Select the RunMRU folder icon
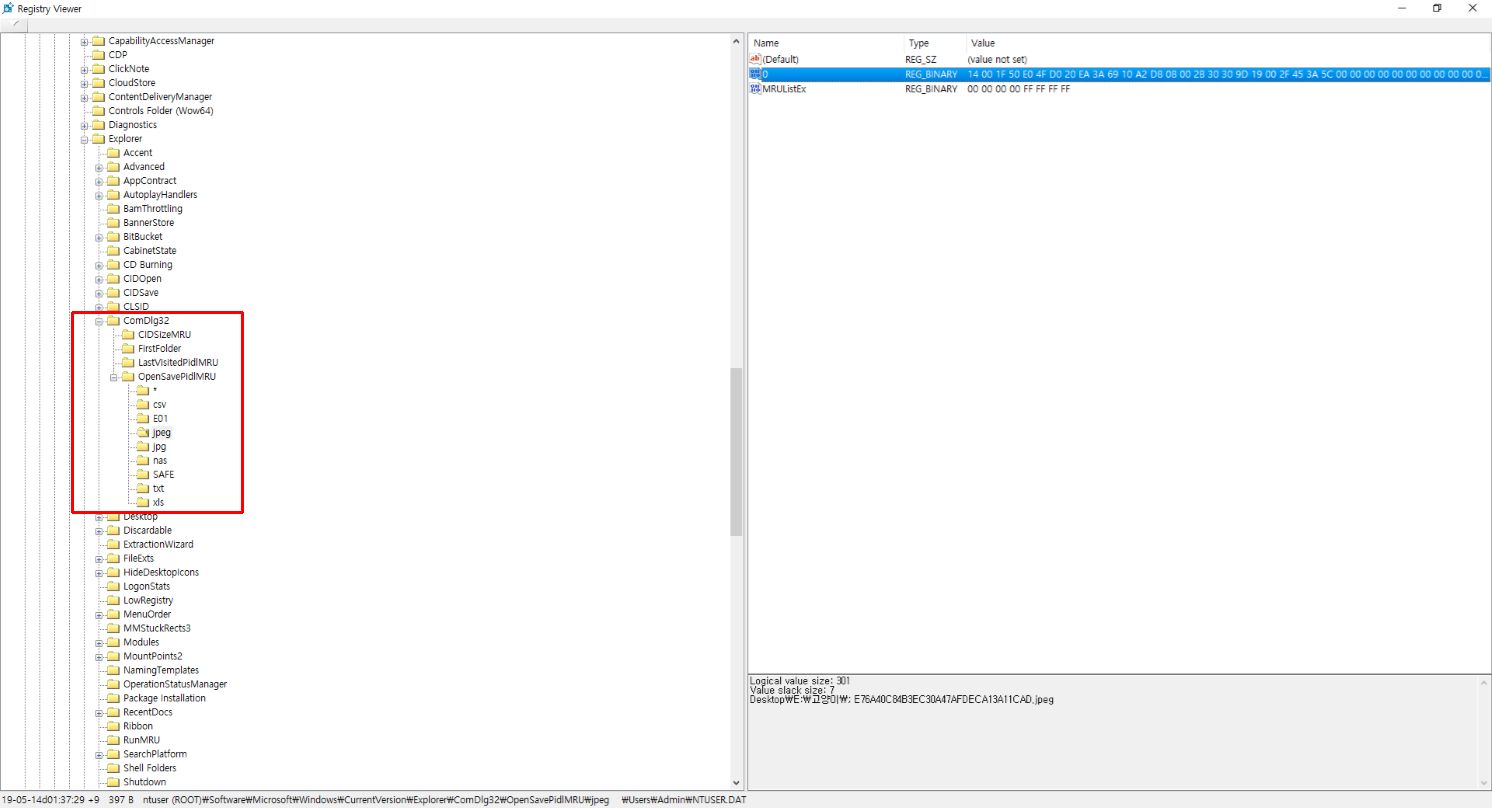The image size is (1492, 808). pos(113,741)
